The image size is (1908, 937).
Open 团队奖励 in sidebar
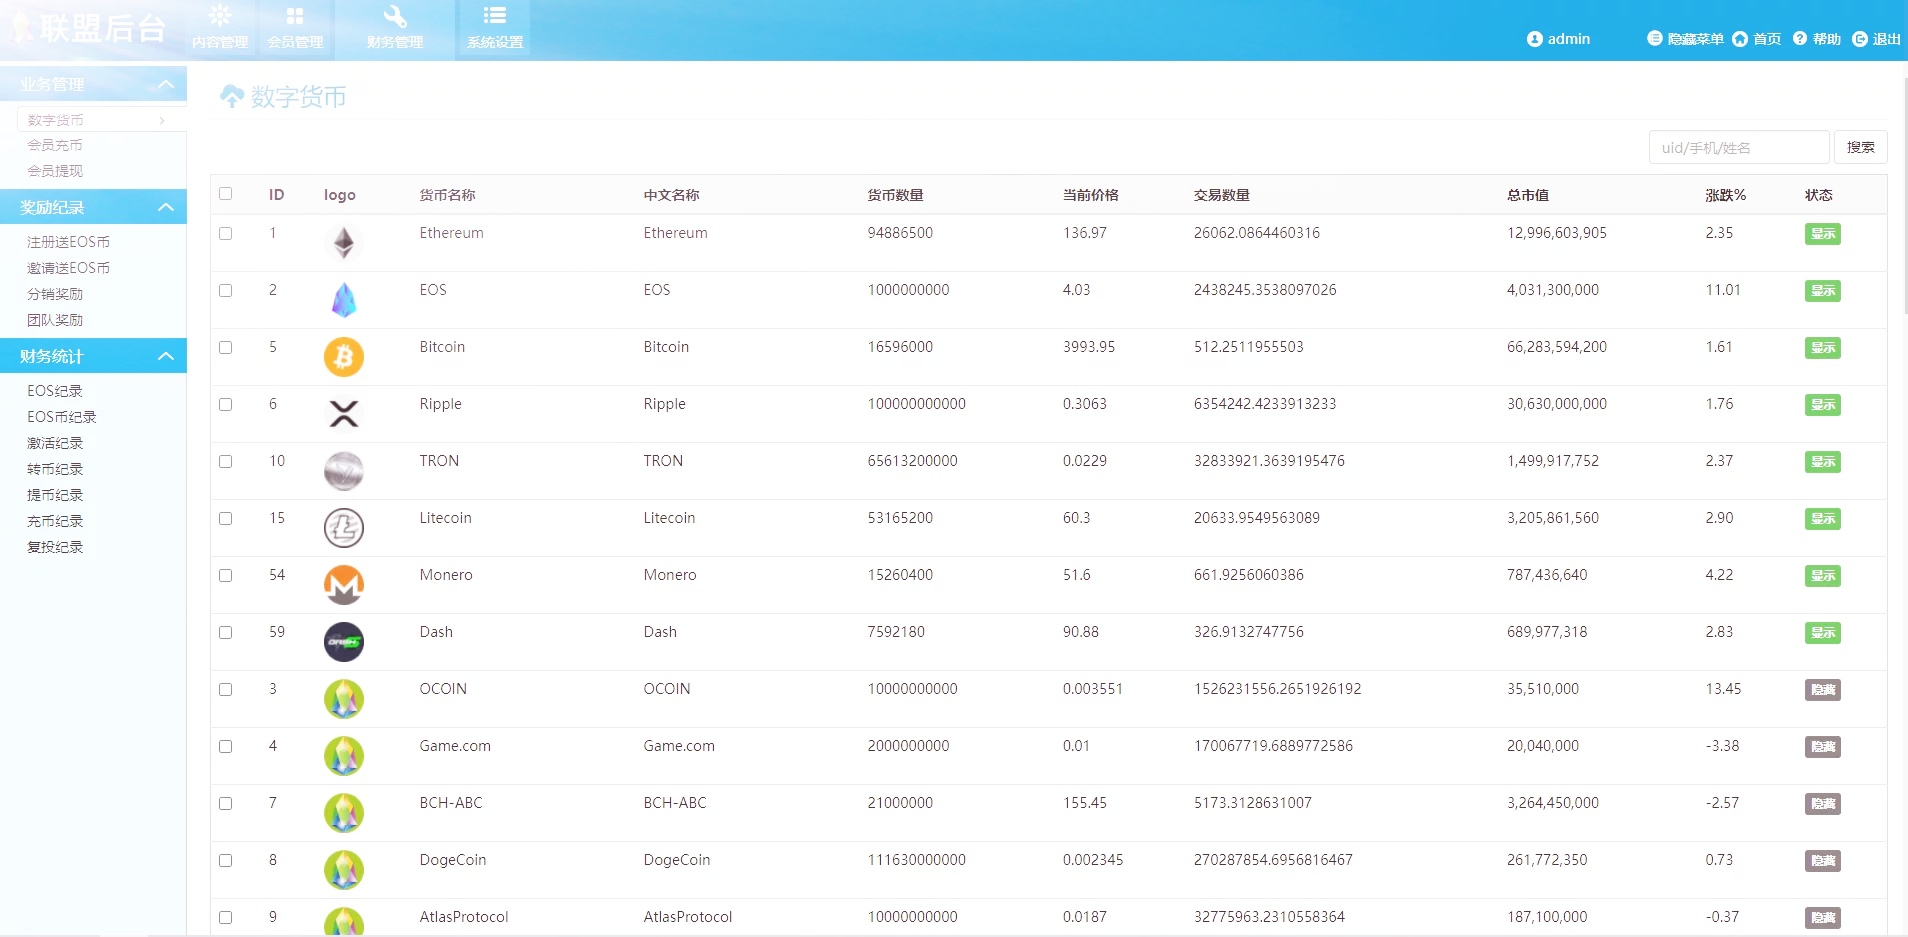coord(55,320)
